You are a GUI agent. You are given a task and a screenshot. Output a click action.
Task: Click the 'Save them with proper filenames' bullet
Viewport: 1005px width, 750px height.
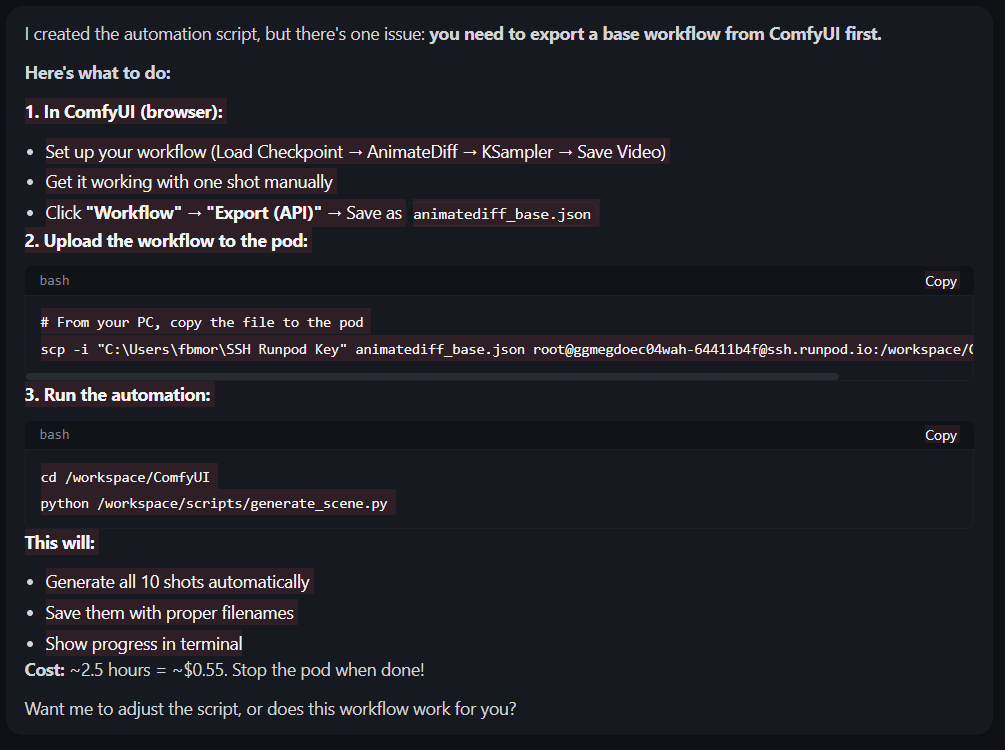coord(170,613)
